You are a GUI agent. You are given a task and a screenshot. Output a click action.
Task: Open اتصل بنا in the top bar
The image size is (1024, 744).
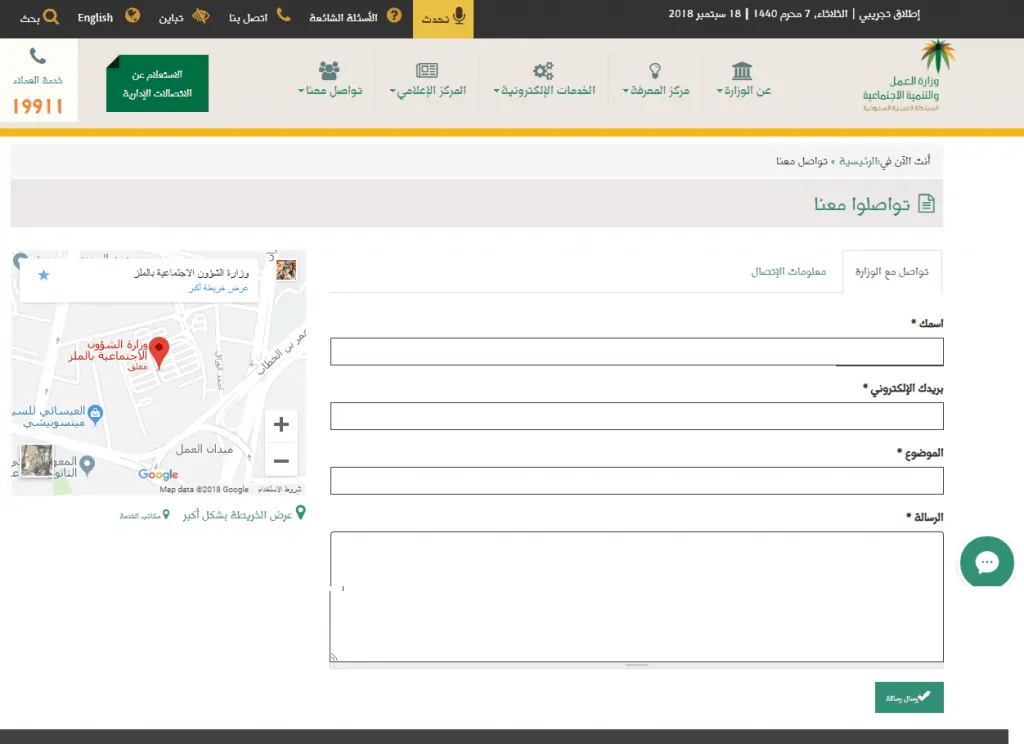[248, 18]
